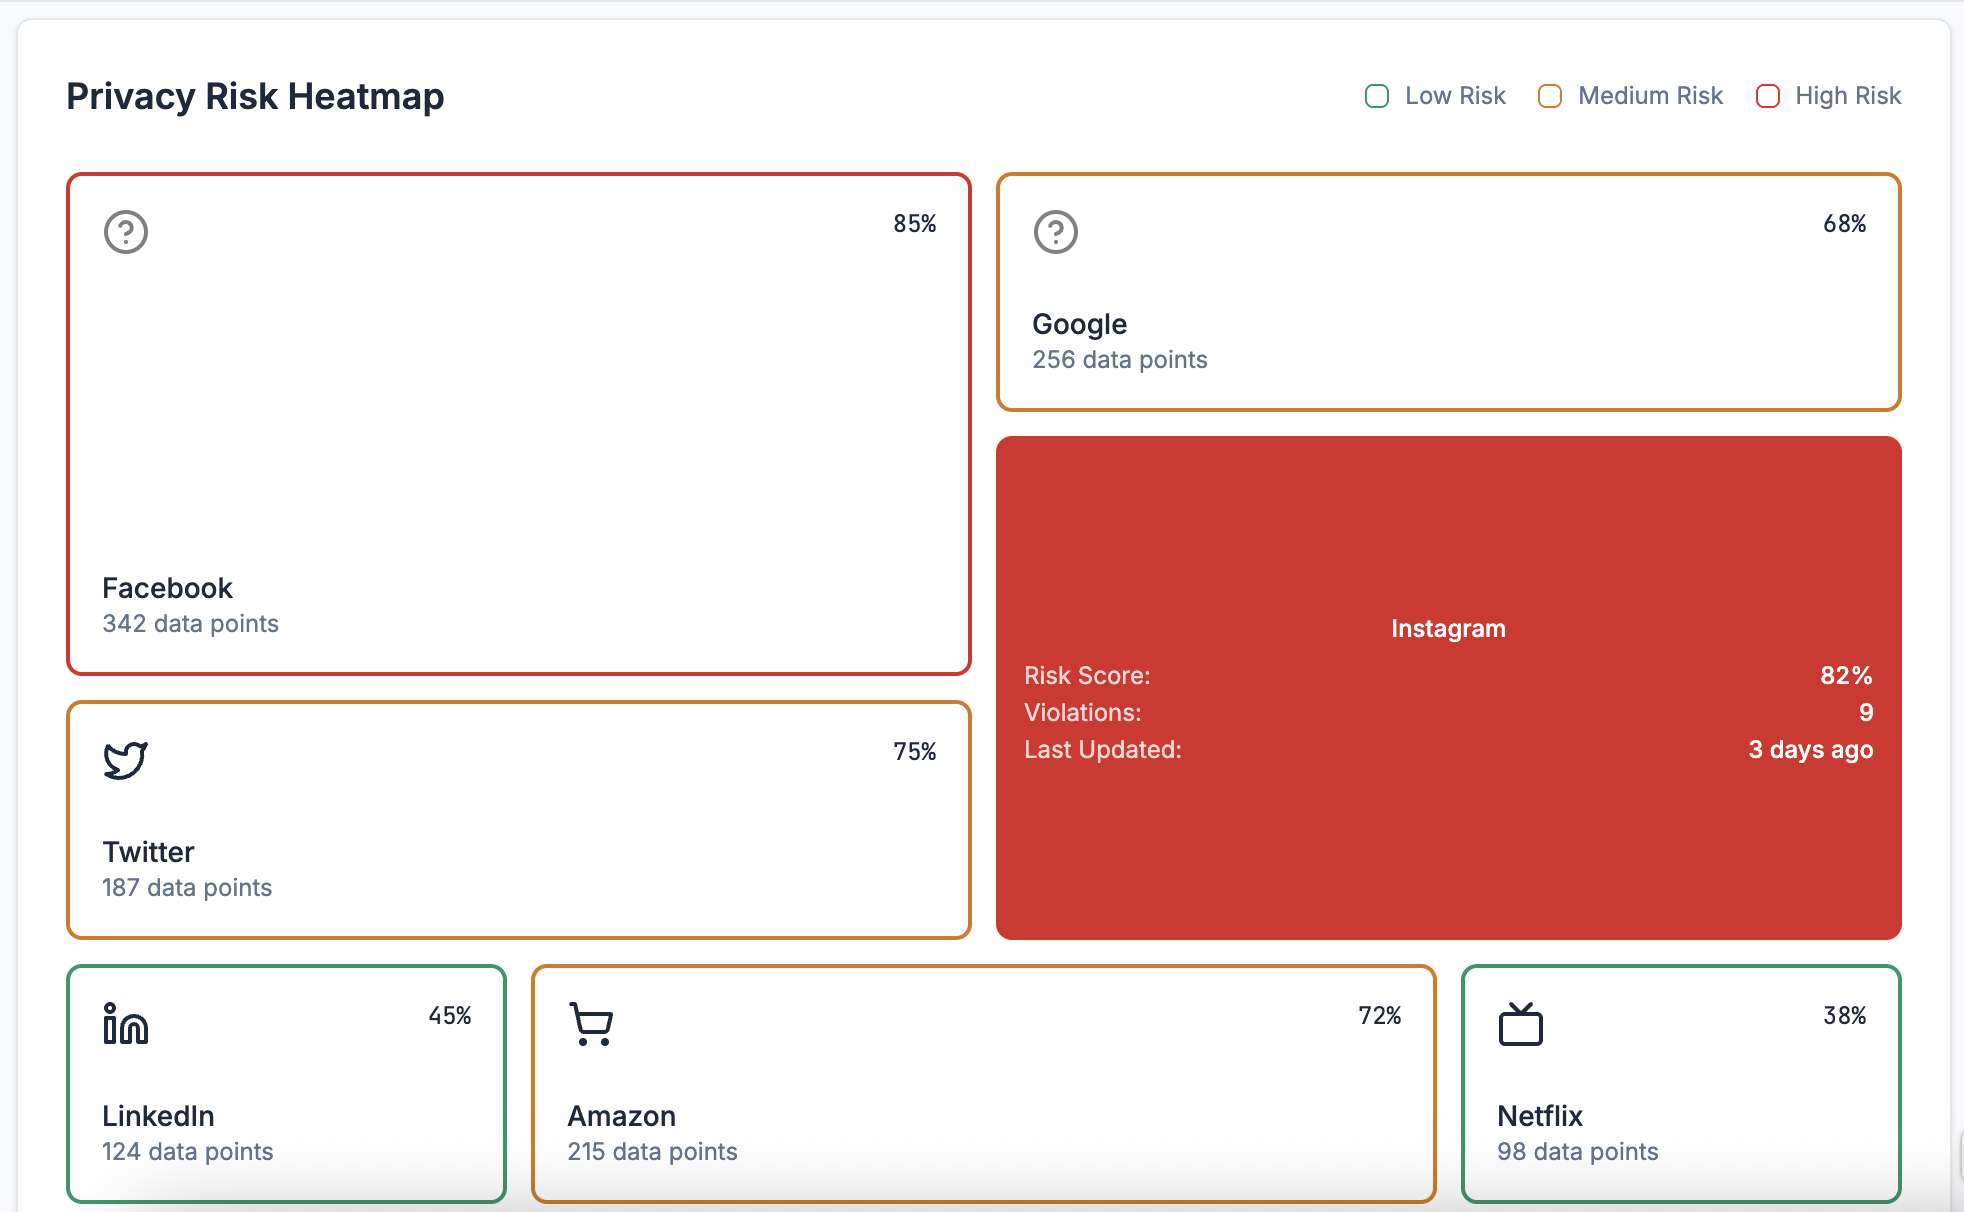The height and width of the screenshot is (1212, 1964).
Task: Click the question mark icon on Facebook card
Action: [x=126, y=232]
